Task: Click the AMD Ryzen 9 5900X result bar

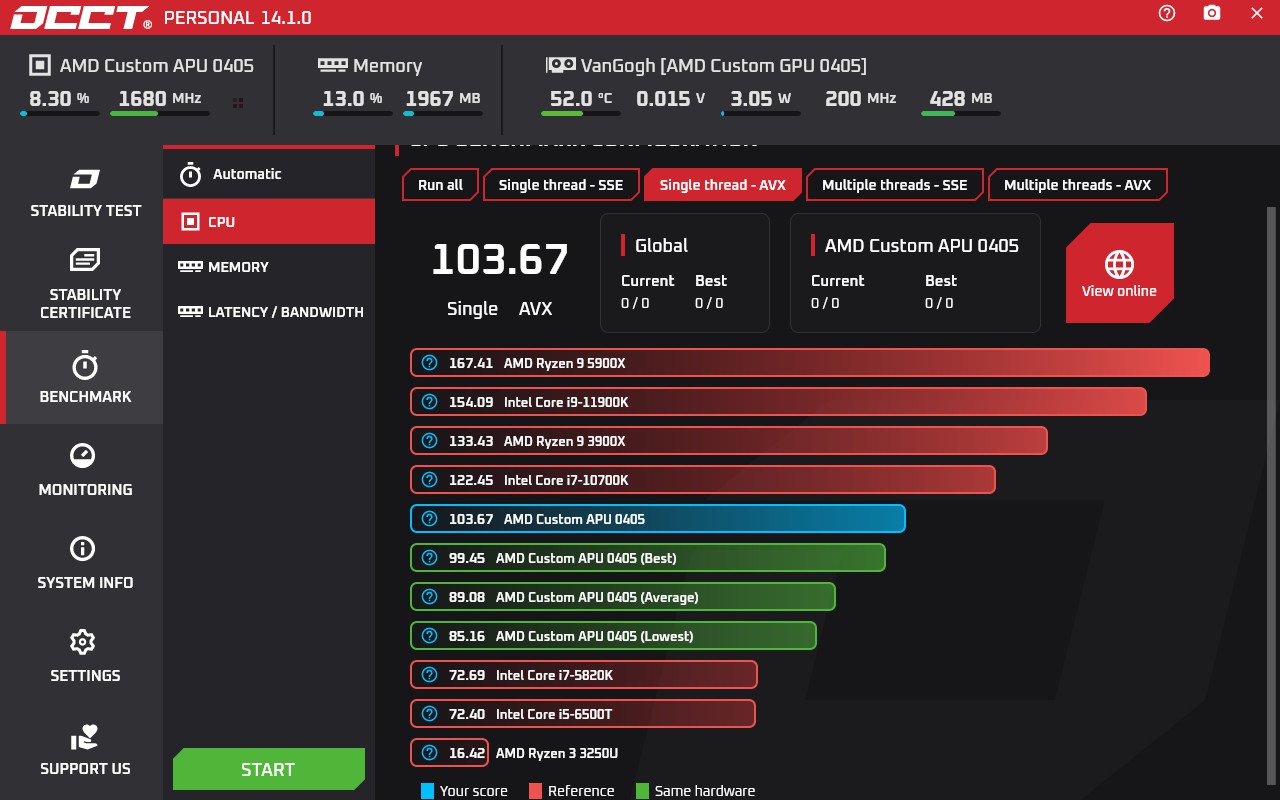Action: point(810,363)
